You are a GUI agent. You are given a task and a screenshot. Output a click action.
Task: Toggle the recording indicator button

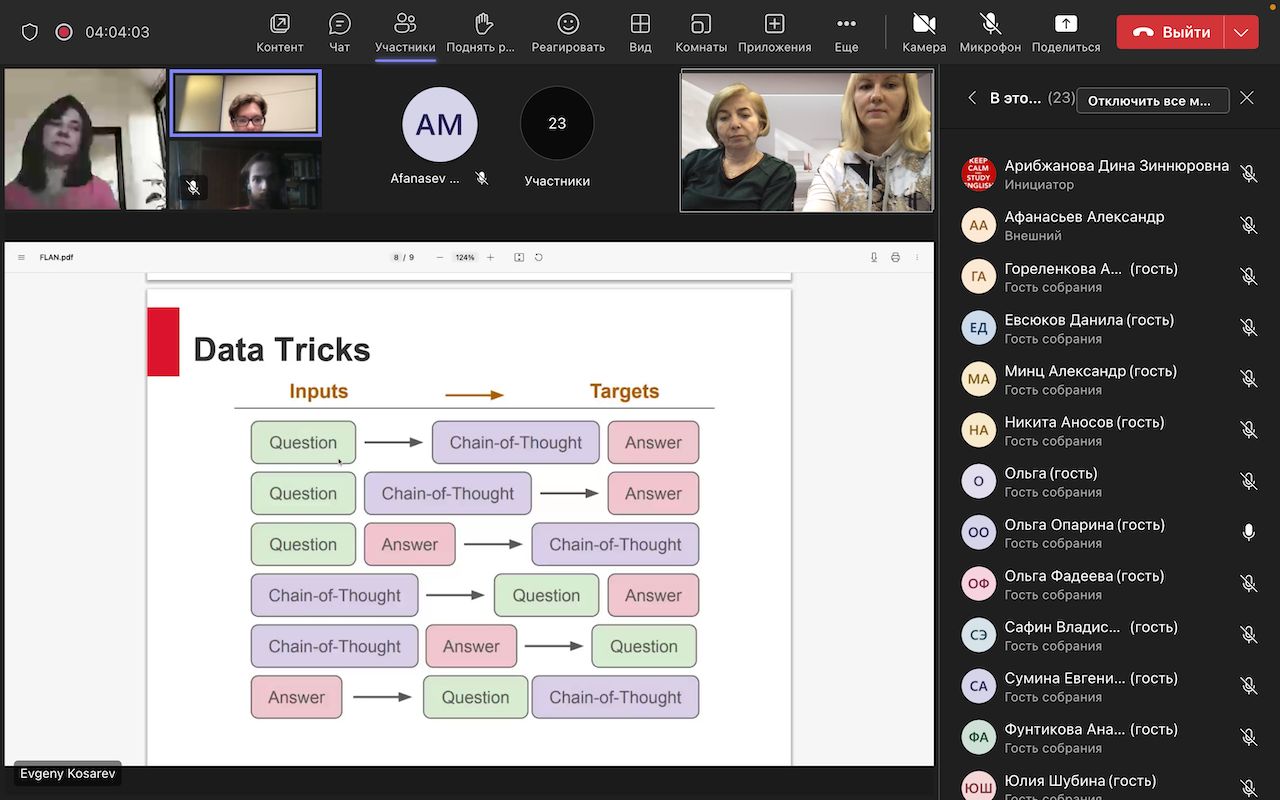[x=64, y=32]
